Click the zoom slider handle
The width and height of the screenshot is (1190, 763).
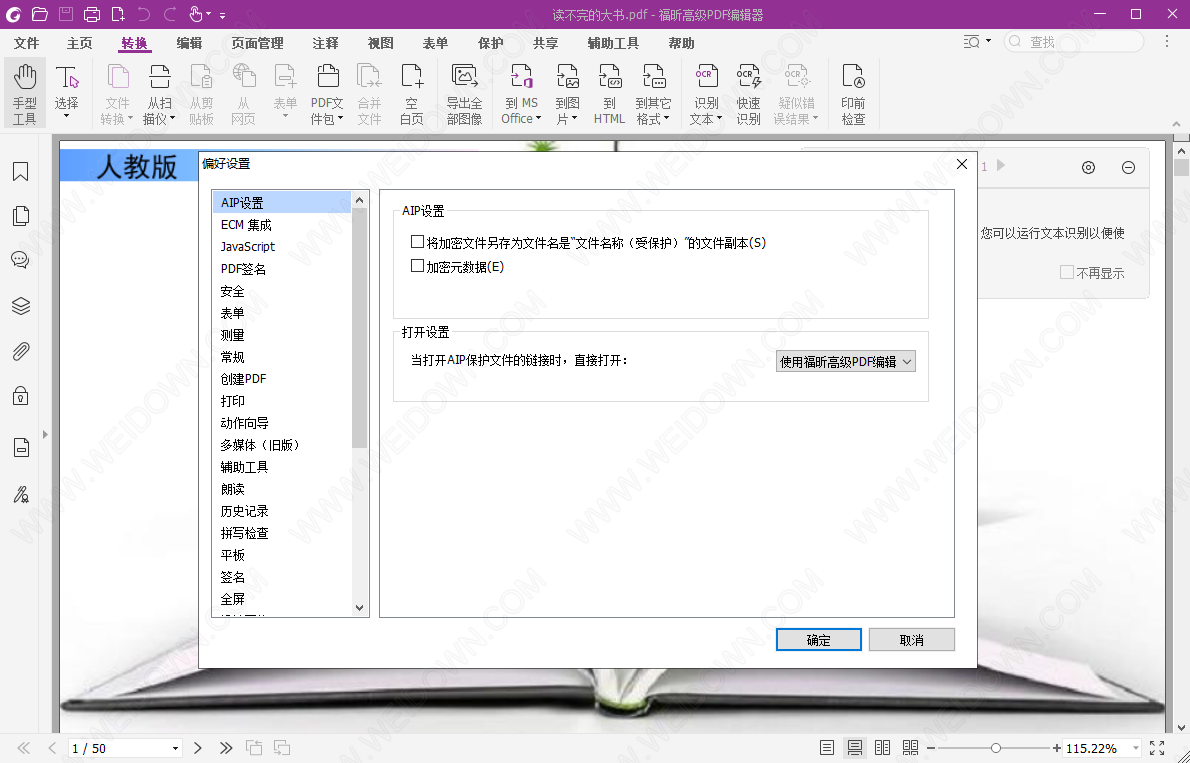point(996,748)
